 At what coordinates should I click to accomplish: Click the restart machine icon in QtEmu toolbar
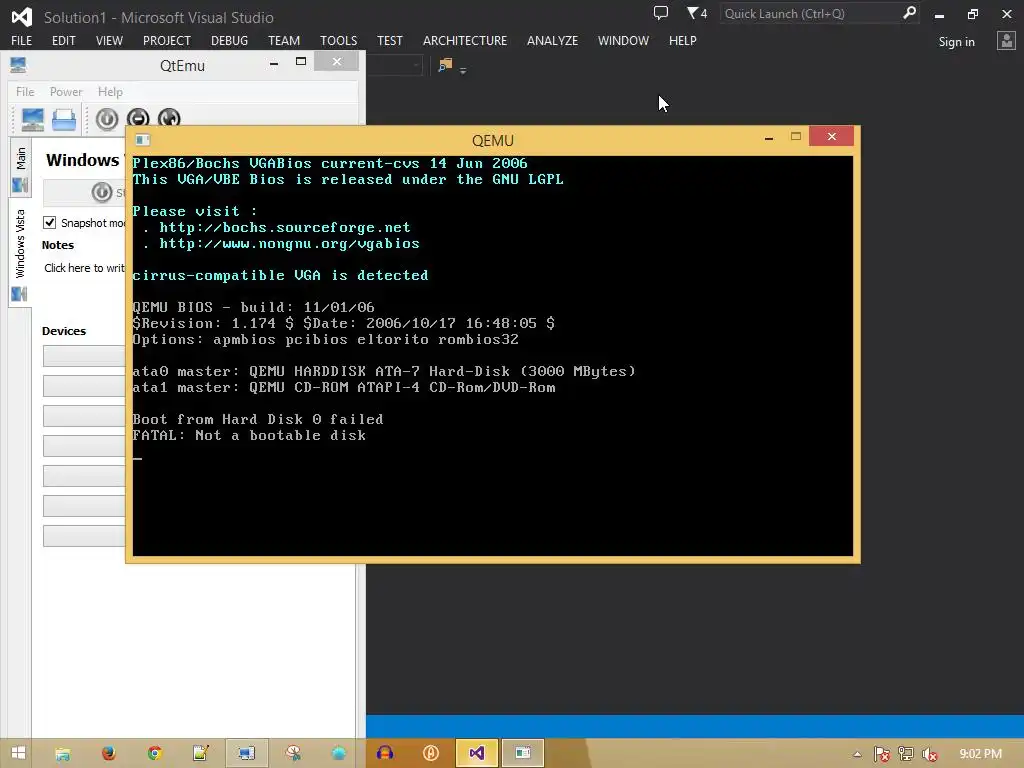click(169, 118)
